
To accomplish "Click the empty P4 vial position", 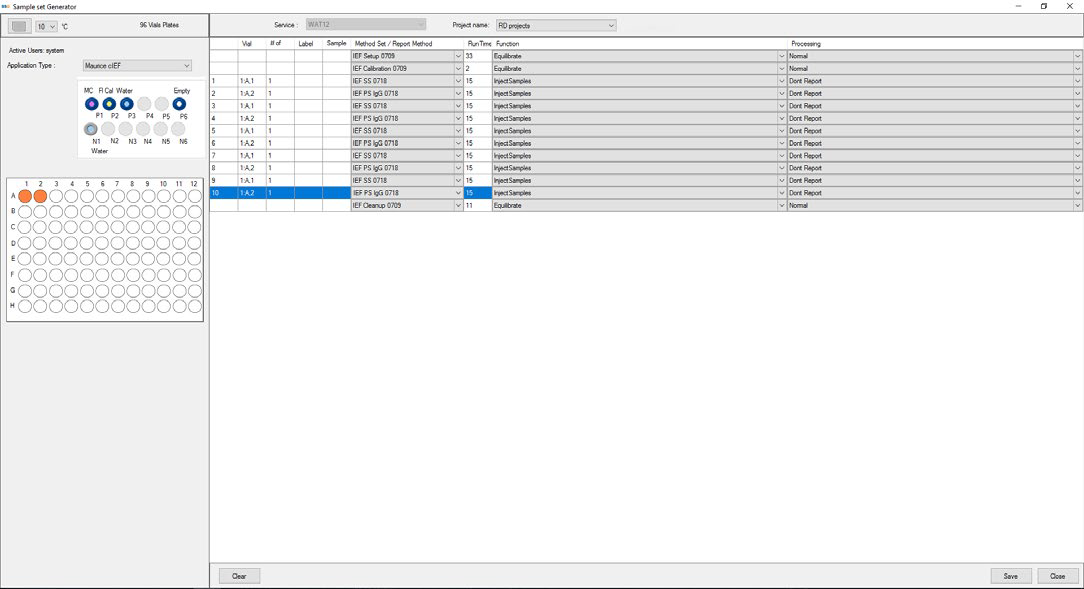I will (145, 104).
